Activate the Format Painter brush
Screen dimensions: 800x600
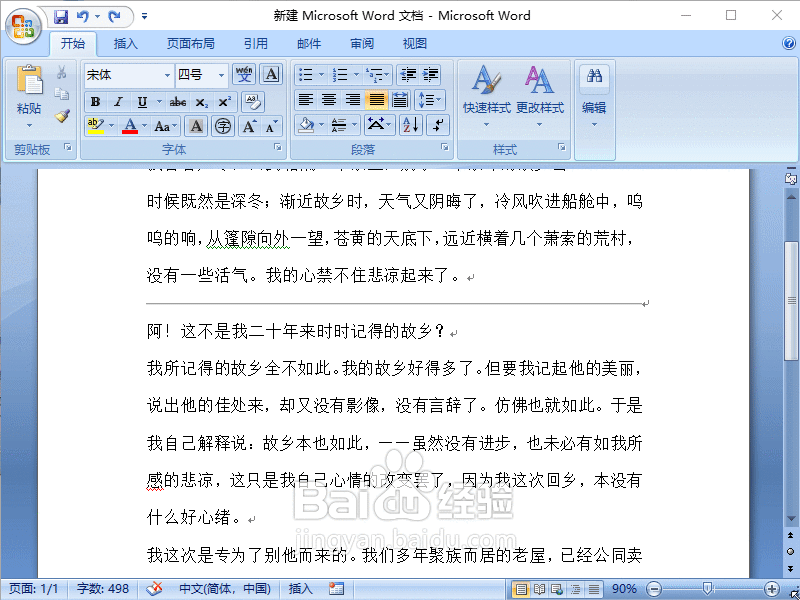click(62, 116)
